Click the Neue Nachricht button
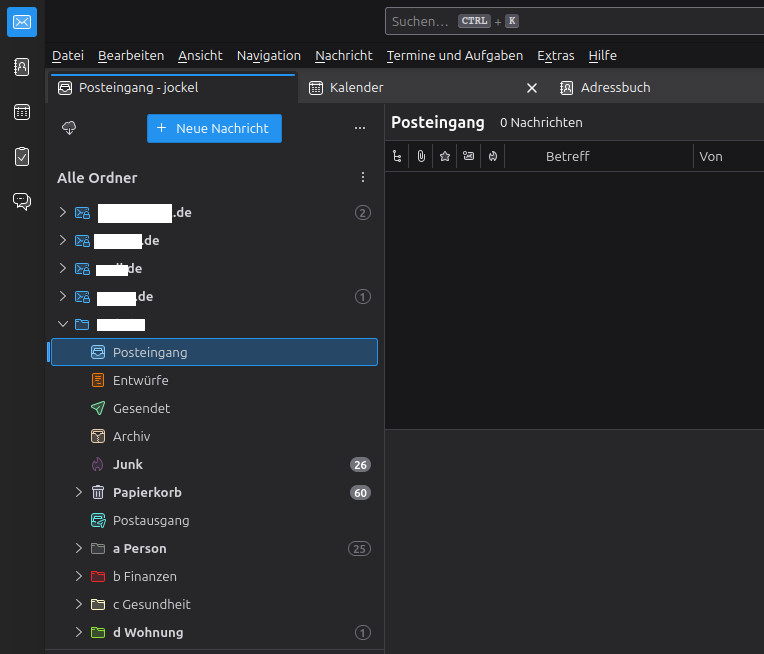The image size is (764, 654). pos(214,128)
